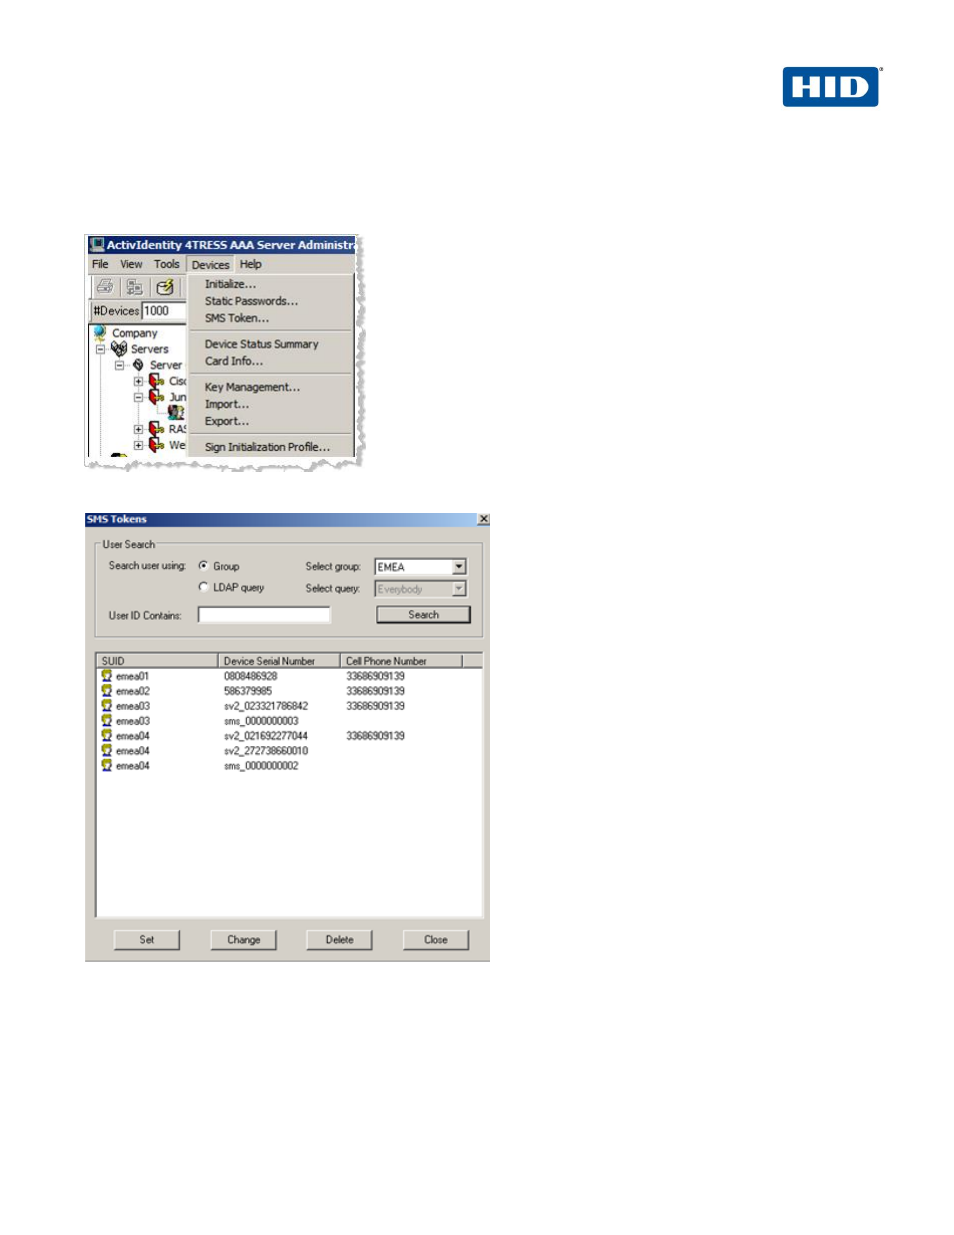Collapse the Servers tree node
954x1235 pixels.
[100, 349]
